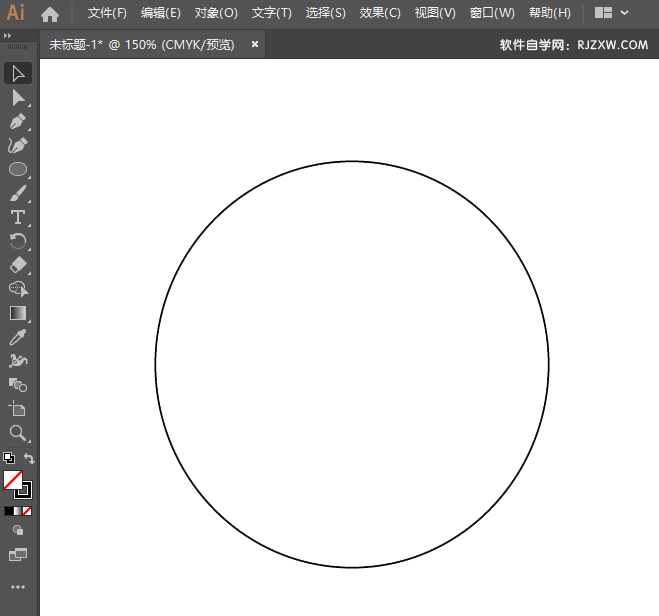Click the Illustrator home icon

point(50,14)
